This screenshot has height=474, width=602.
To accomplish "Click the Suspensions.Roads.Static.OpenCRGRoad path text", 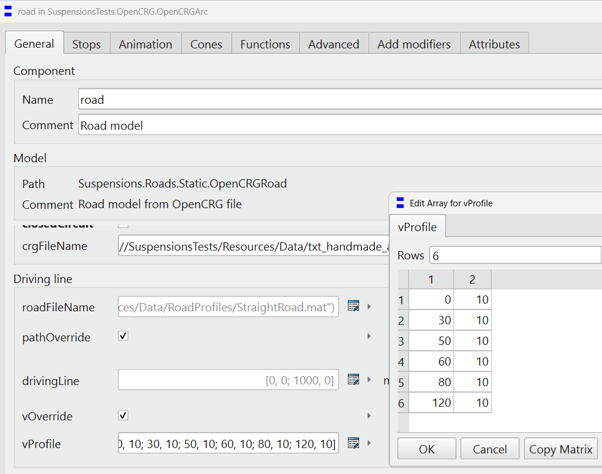I will pos(182,183).
